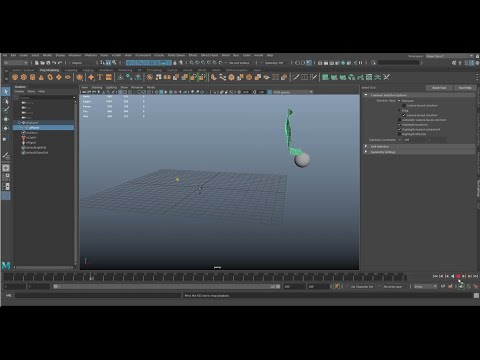Select Marquee selection style
The width and height of the screenshot is (480, 360).
(399, 101)
